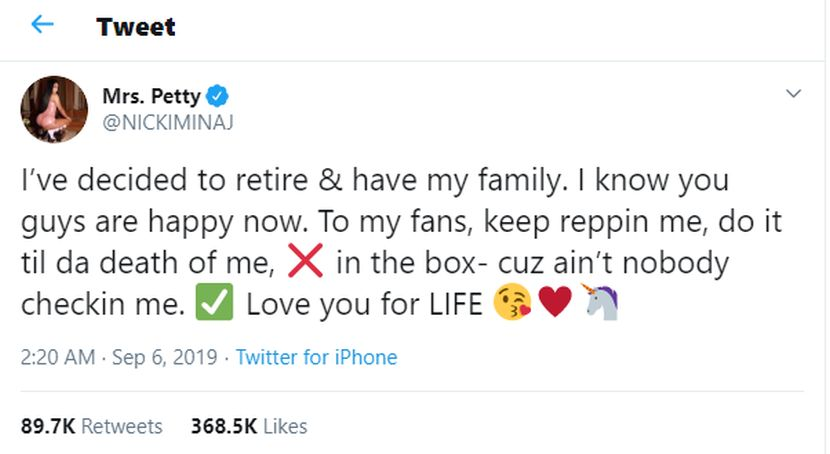View the 89.7K Retweets list
Screen dimensions: 830x454
91,426
